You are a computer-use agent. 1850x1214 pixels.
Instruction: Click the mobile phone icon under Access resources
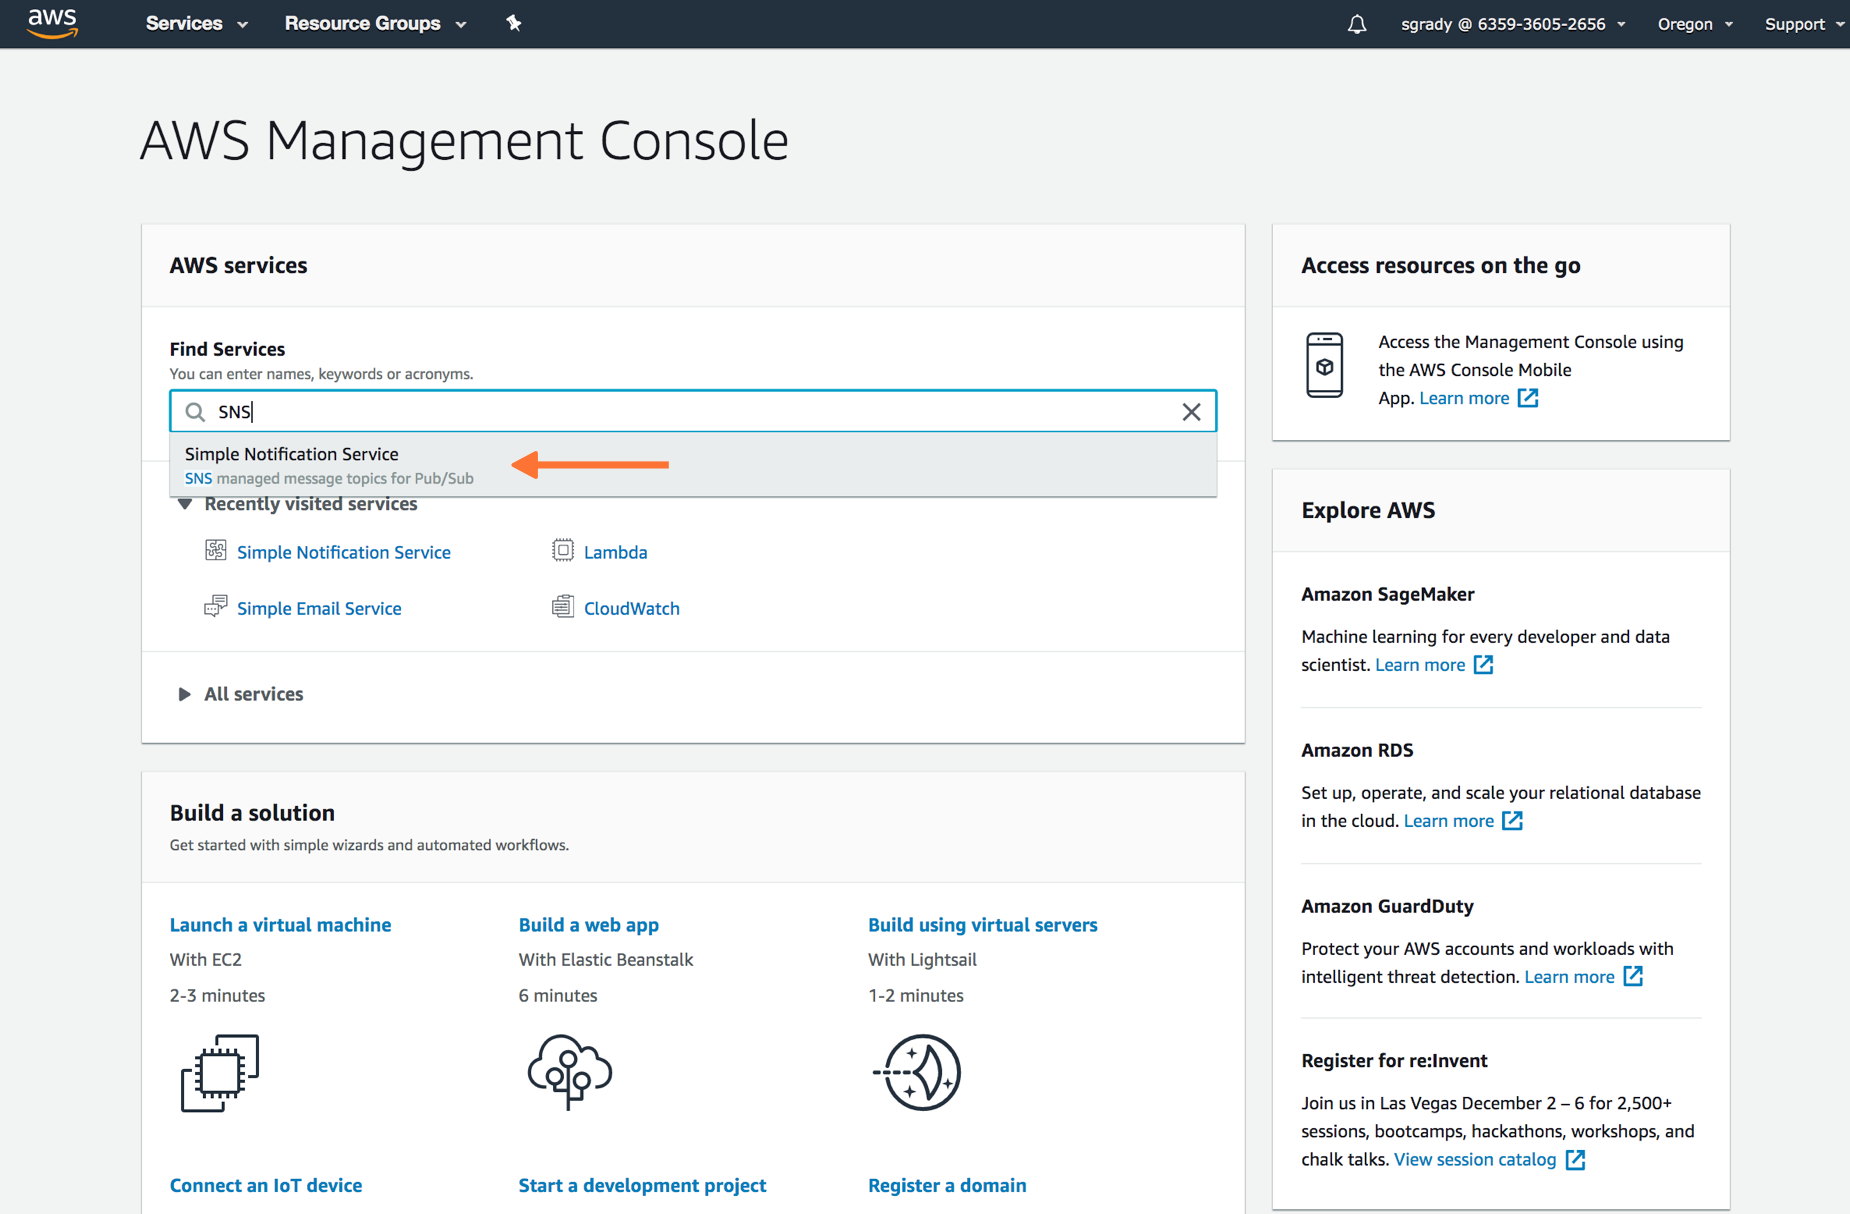pos(1325,366)
